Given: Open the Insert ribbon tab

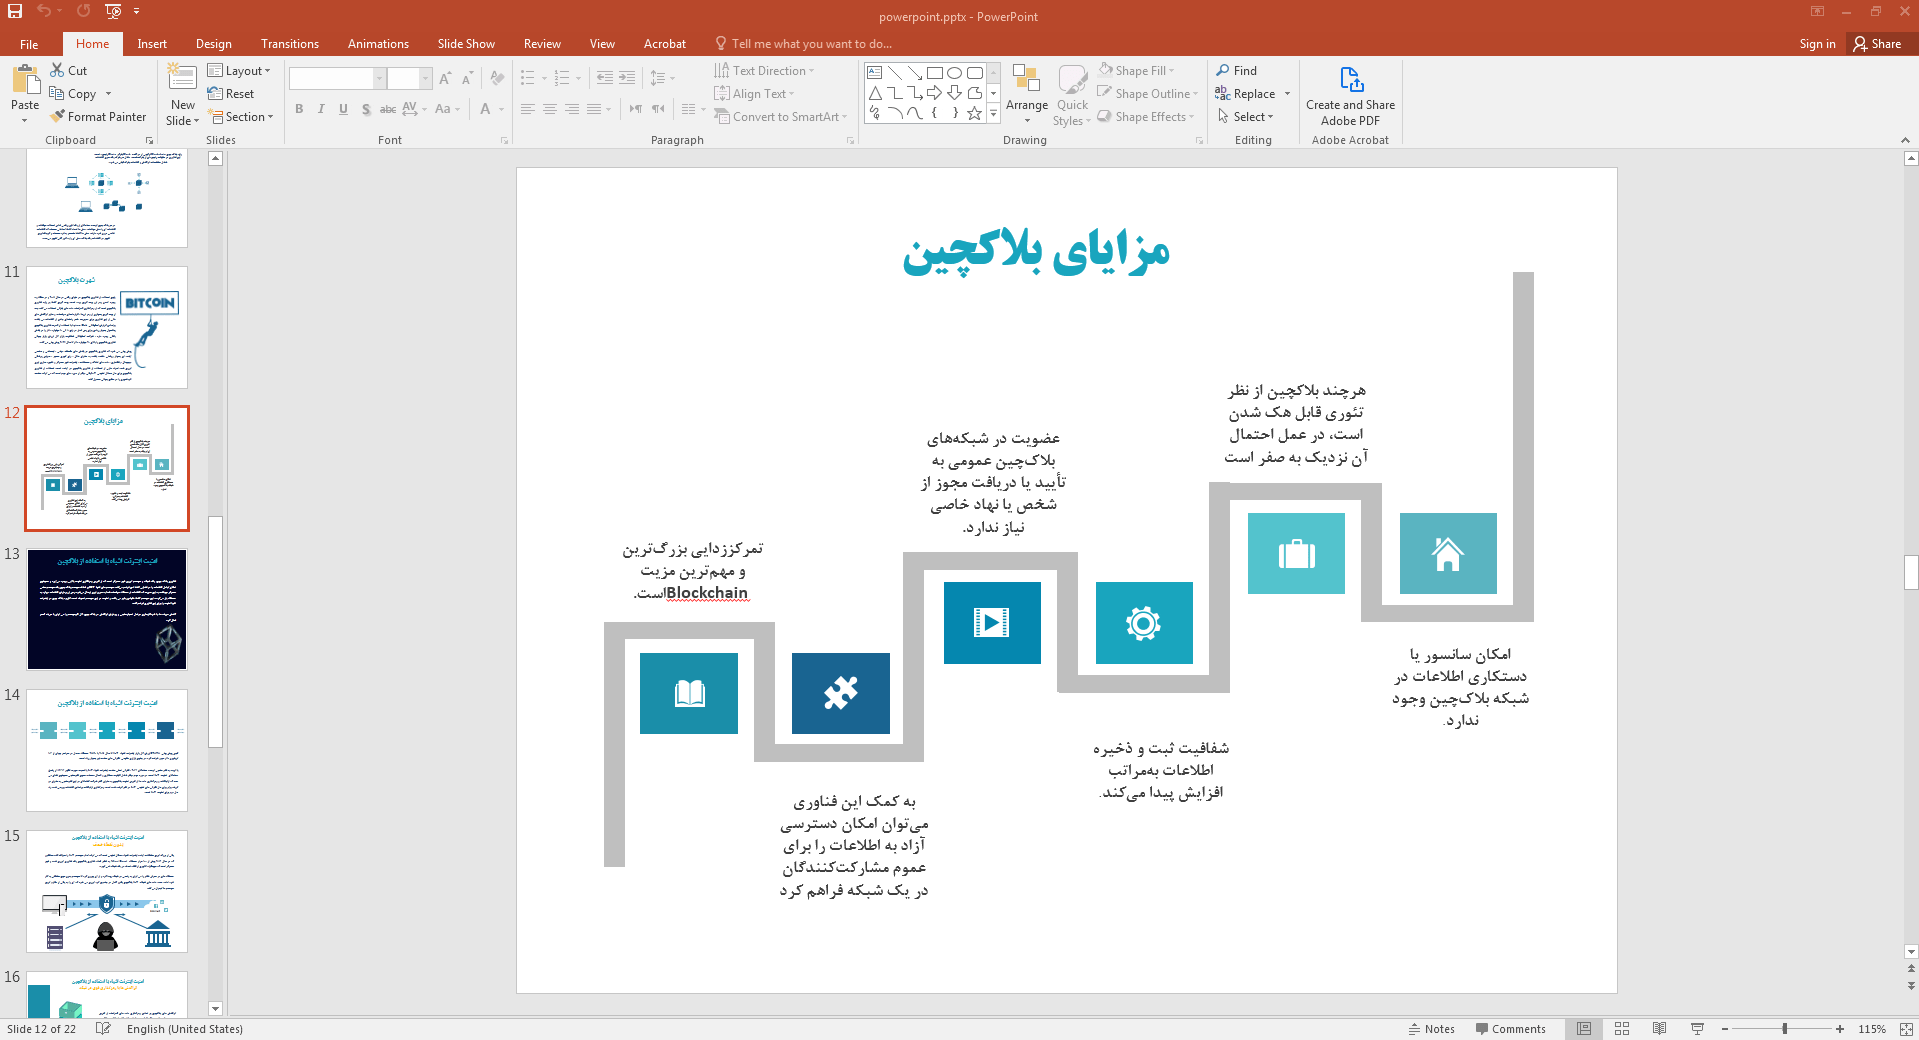Looking at the screenshot, I should coord(152,44).
